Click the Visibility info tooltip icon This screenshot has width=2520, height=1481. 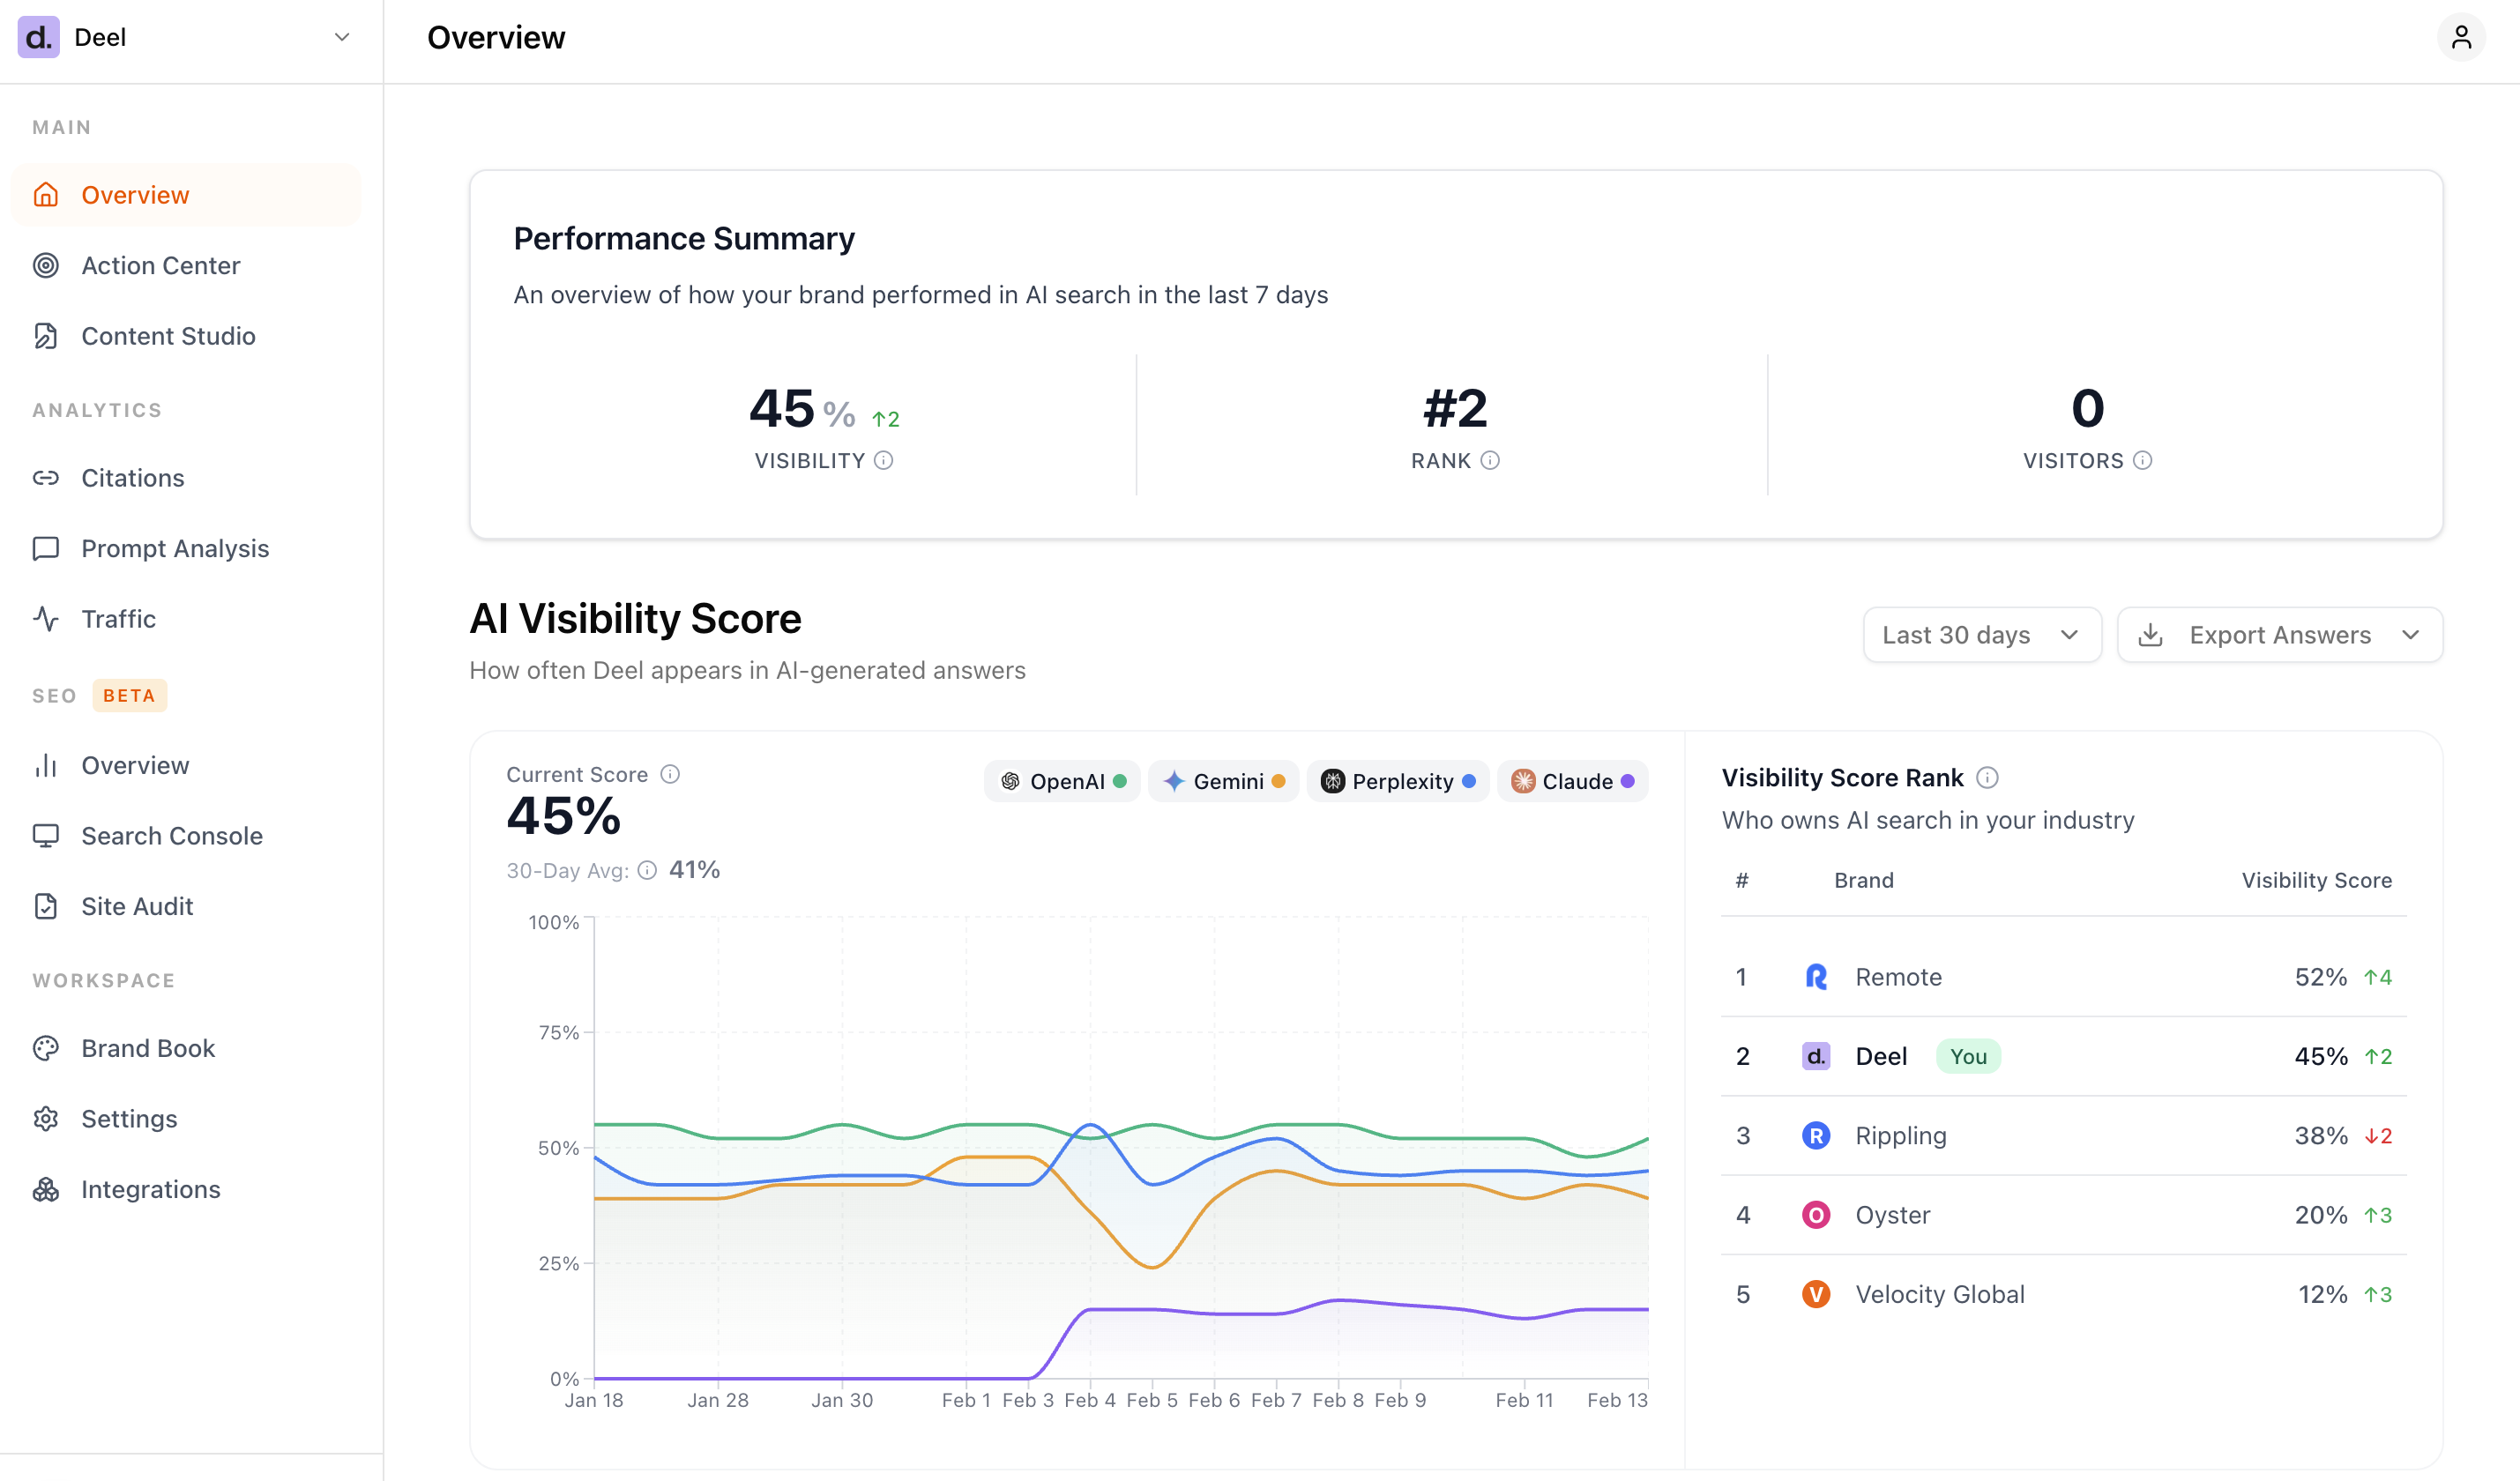(x=884, y=461)
